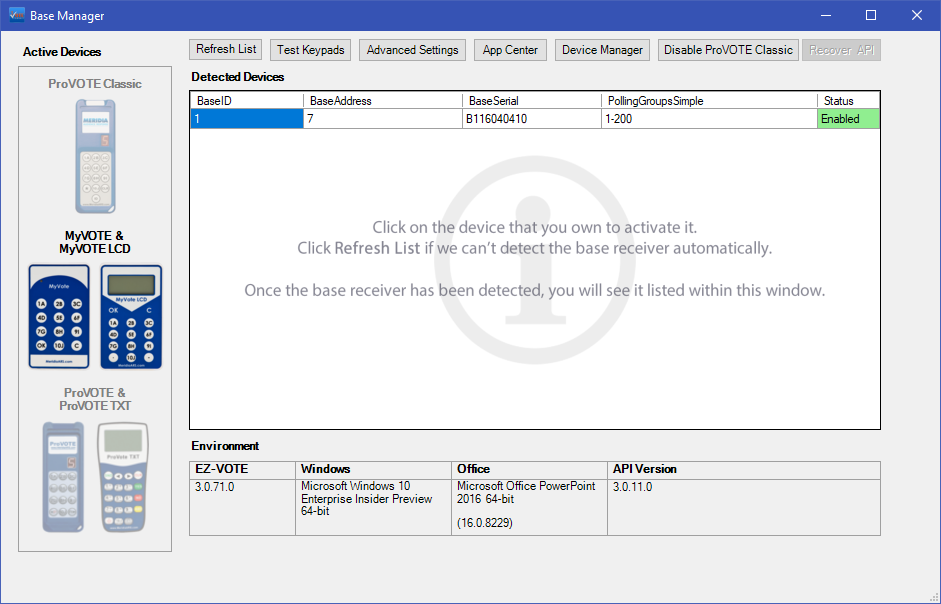This screenshot has height=604, width=941.
Task: Click the ProVOTE & ProVOTE TXT label
Action: (95, 399)
